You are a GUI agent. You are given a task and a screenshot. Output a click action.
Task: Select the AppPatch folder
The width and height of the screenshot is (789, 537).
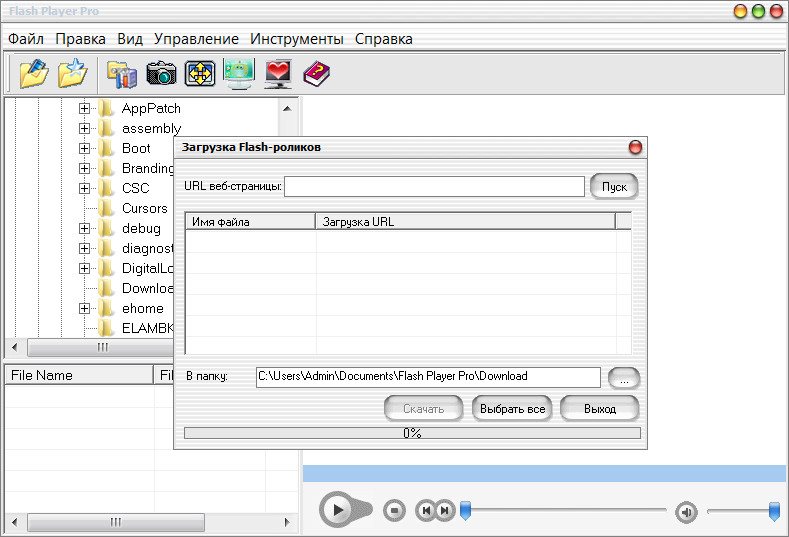(151, 108)
